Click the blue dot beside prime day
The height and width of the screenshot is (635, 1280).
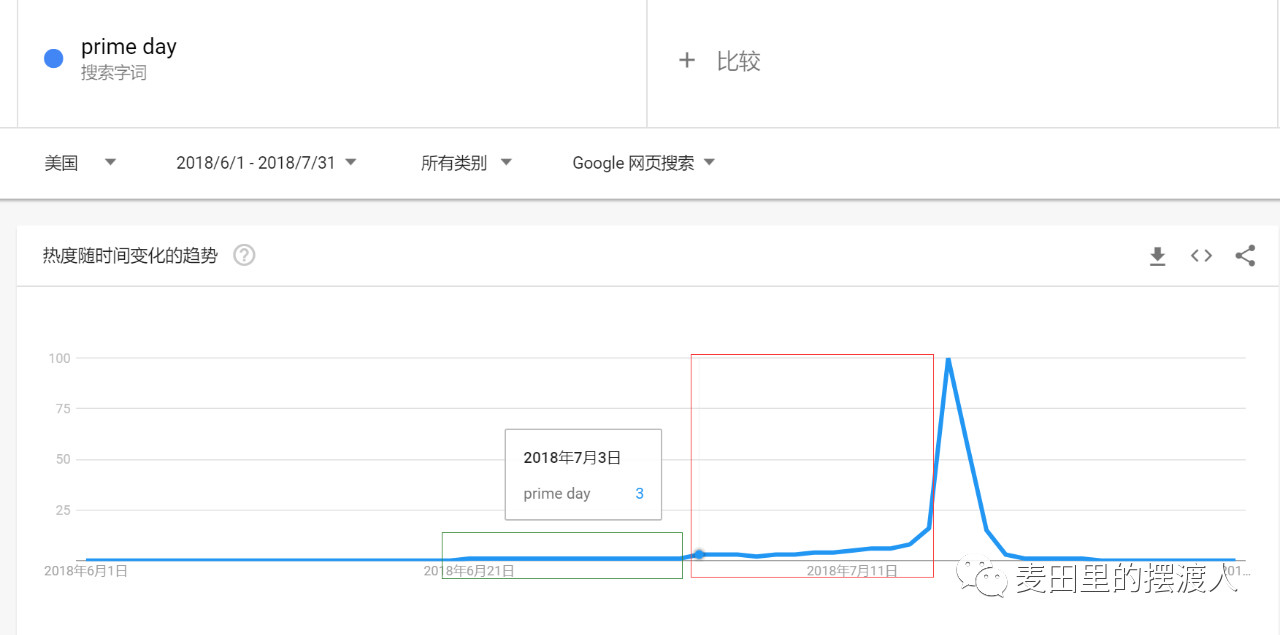[52, 58]
